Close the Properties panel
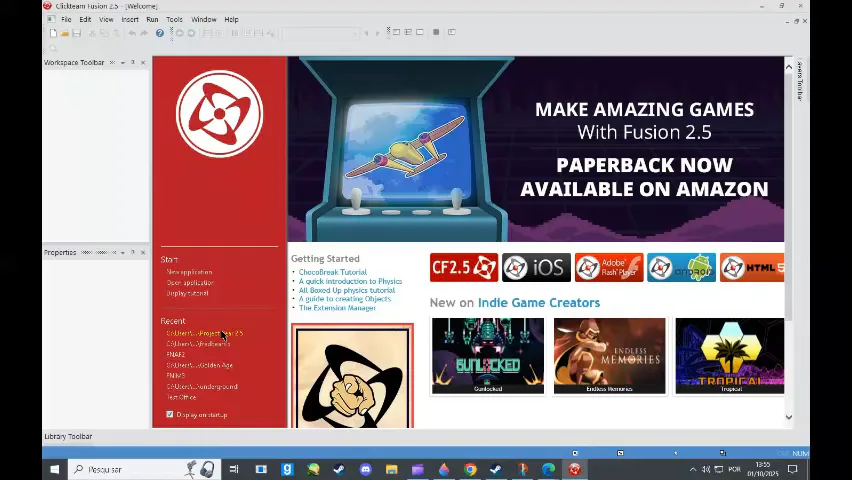 click(143, 253)
